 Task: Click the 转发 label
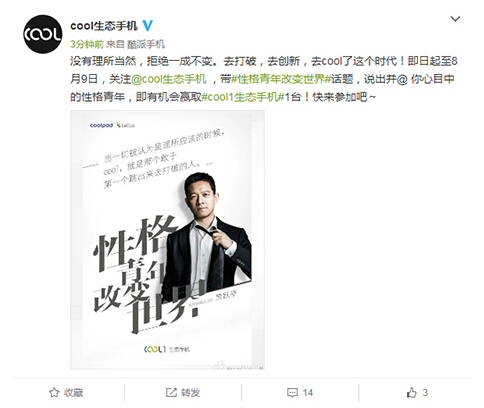coord(191,392)
